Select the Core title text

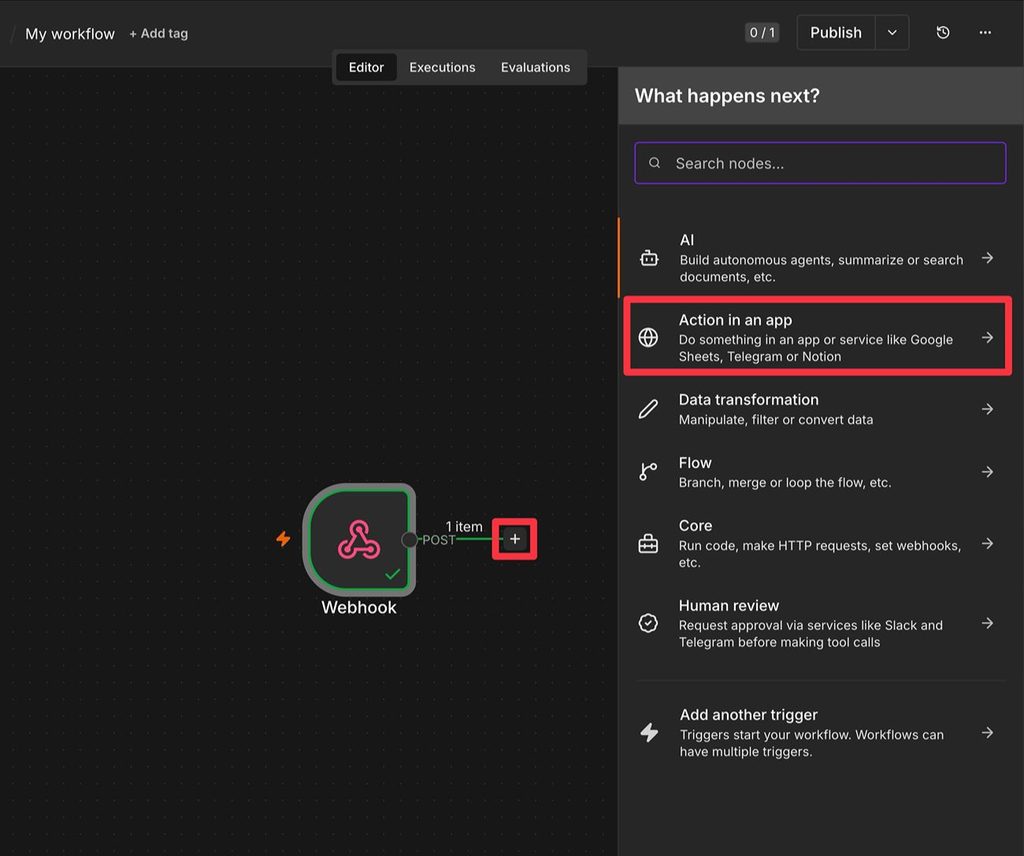click(696, 526)
